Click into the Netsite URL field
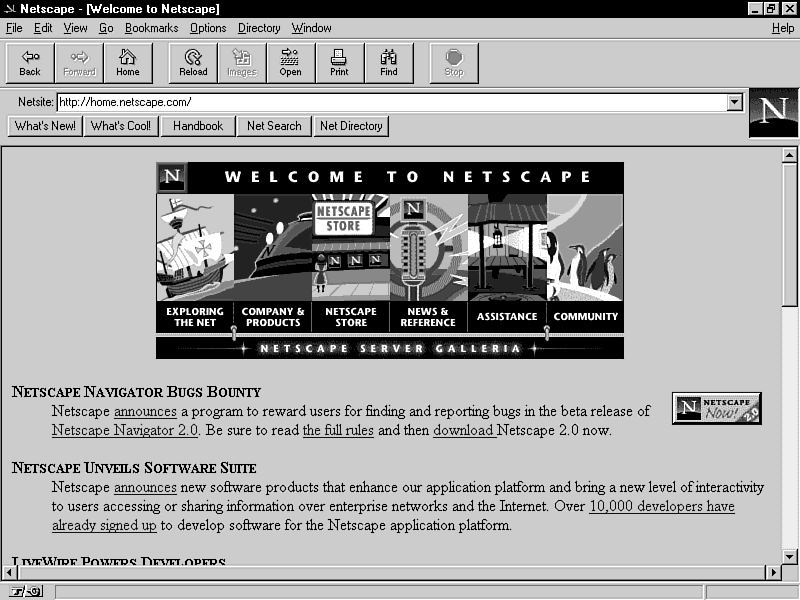Image resolution: width=800 pixels, height=600 pixels. tap(392, 102)
